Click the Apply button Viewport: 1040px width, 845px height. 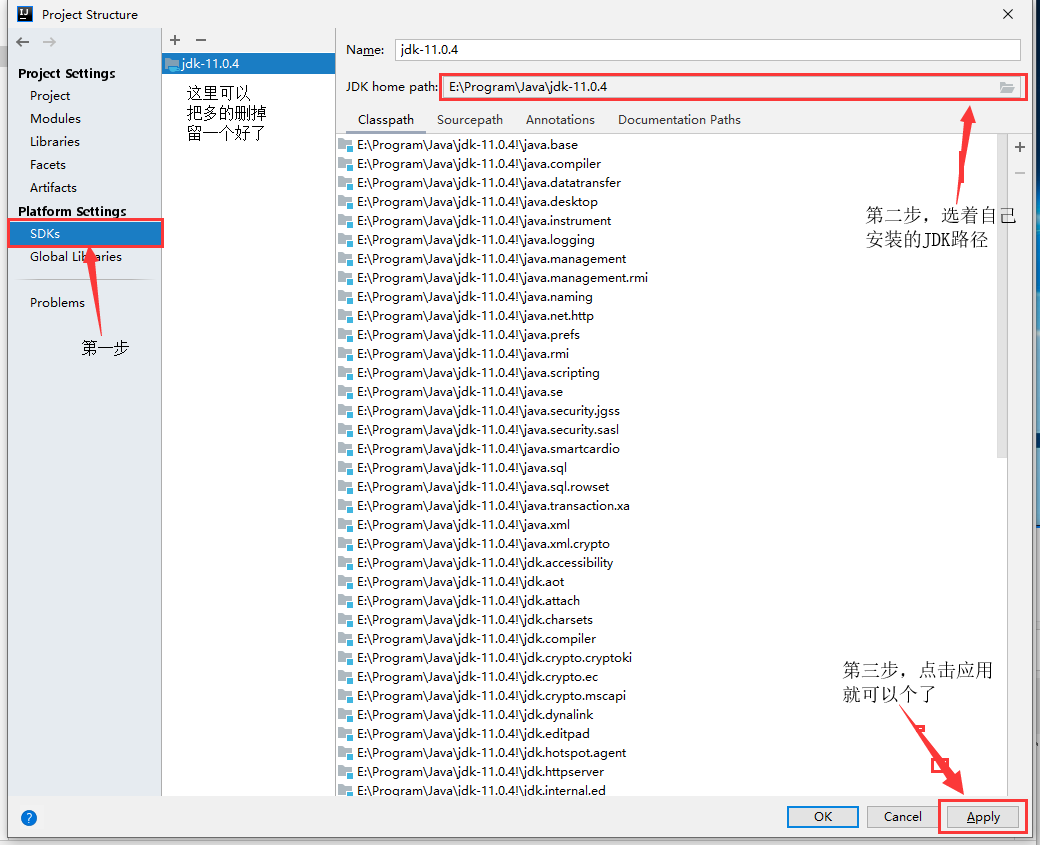pos(982,816)
